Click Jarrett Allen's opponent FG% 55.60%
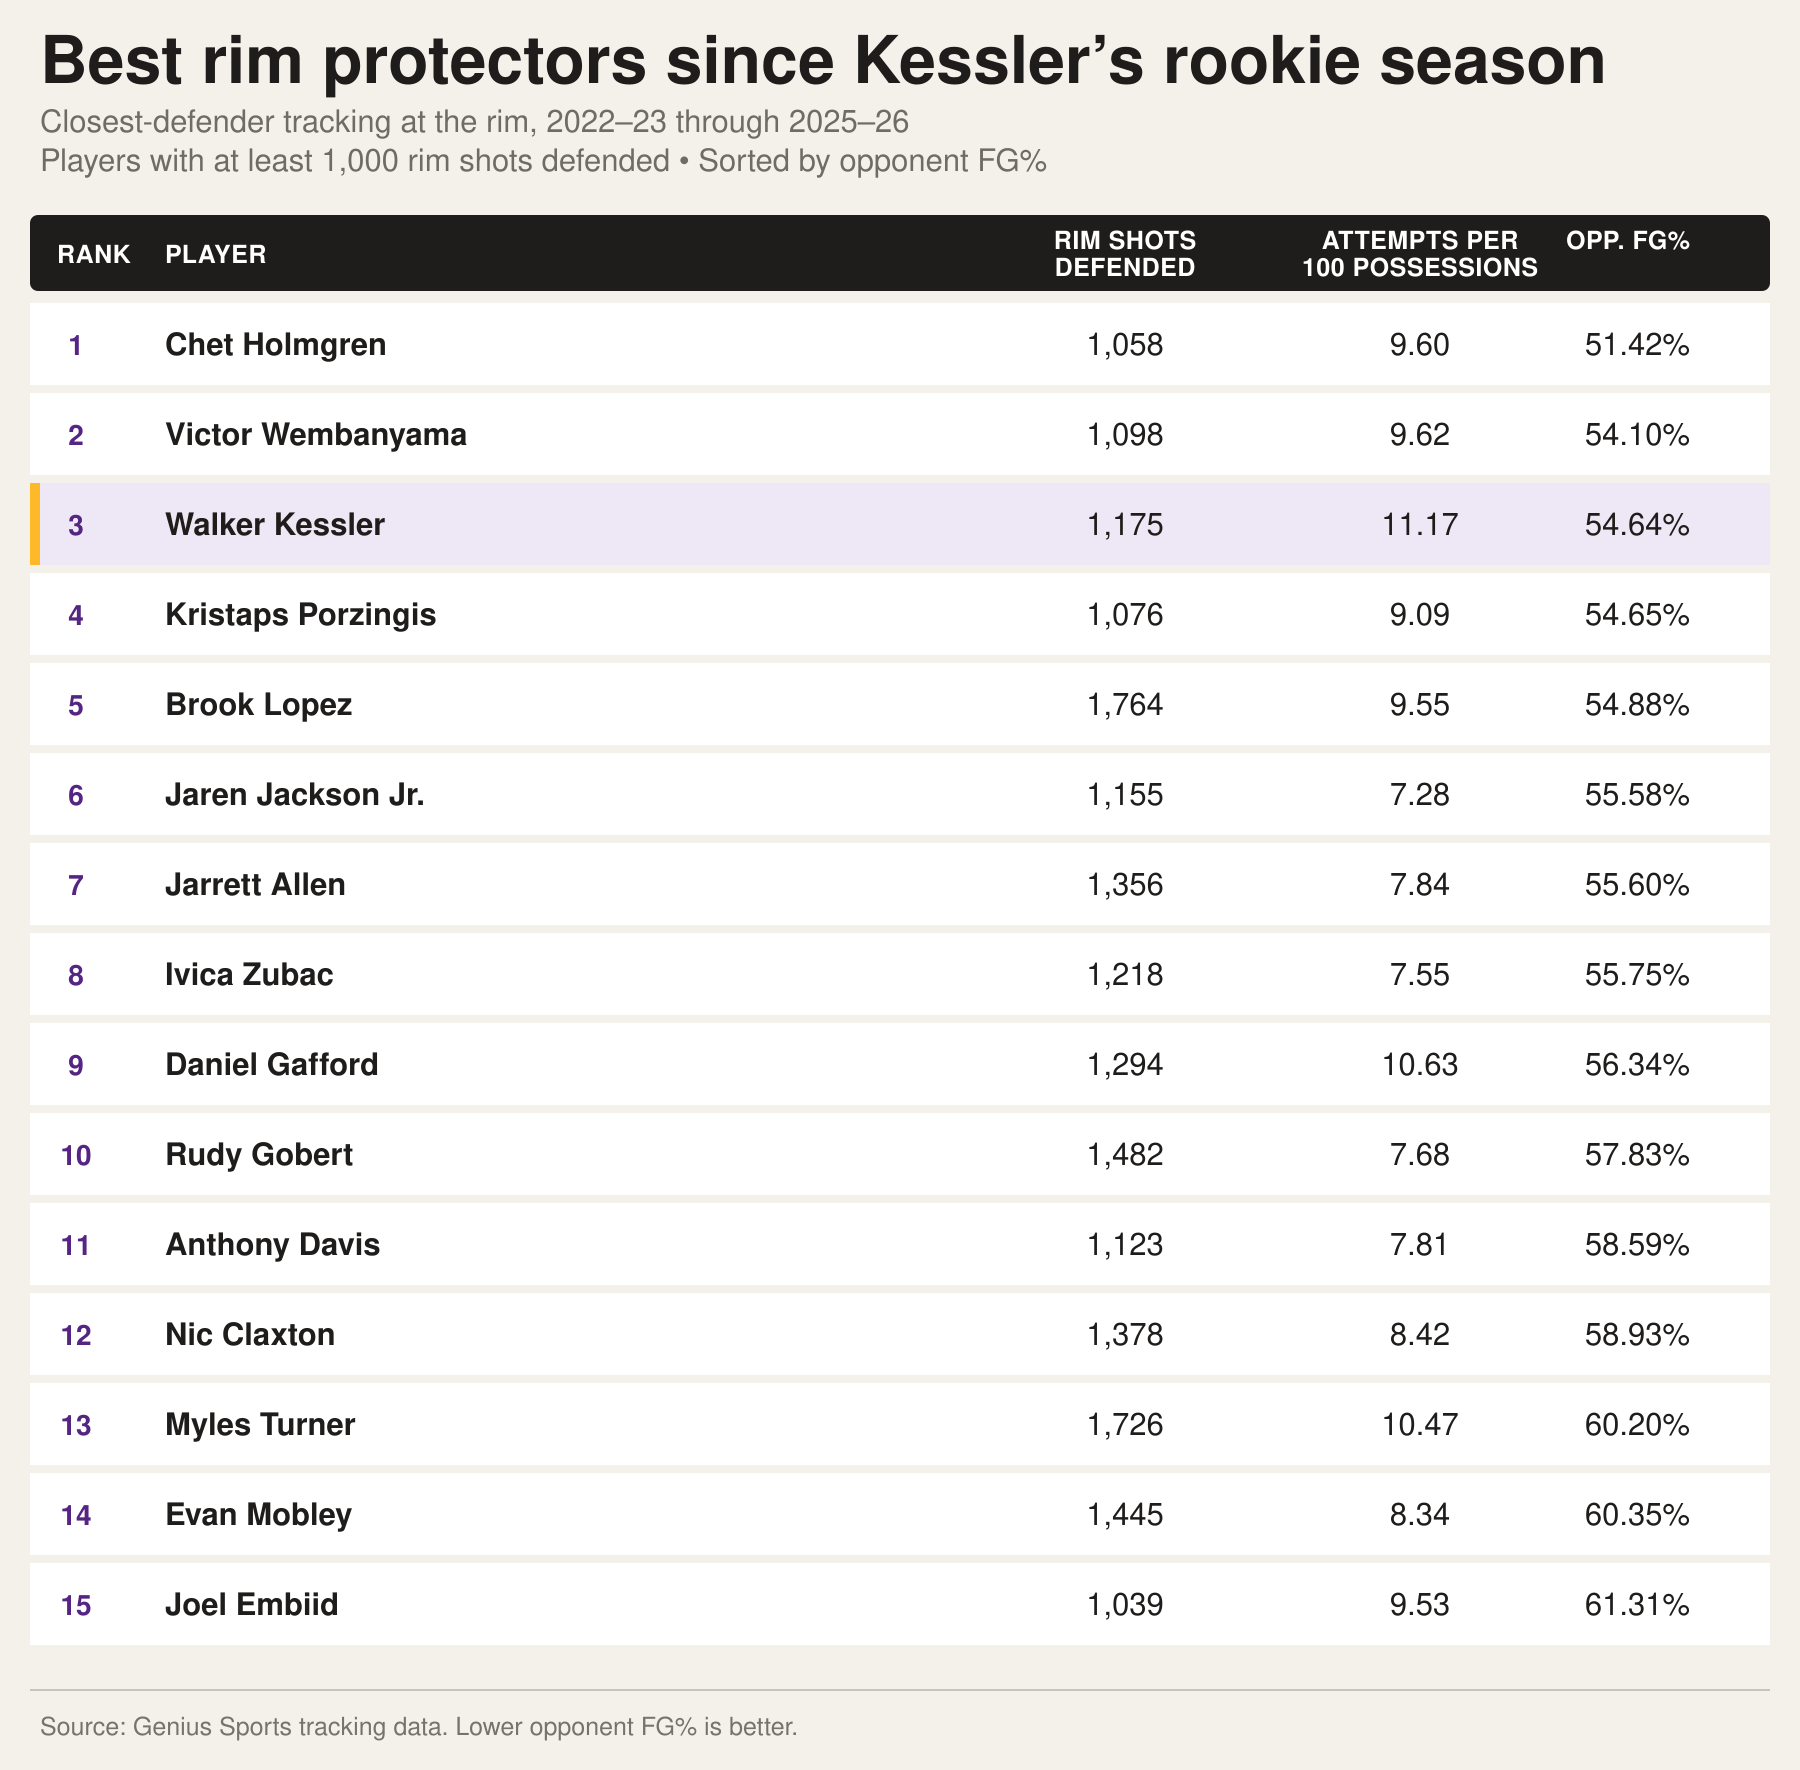Screen dimensions: 1800x1770 tap(1638, 885)
